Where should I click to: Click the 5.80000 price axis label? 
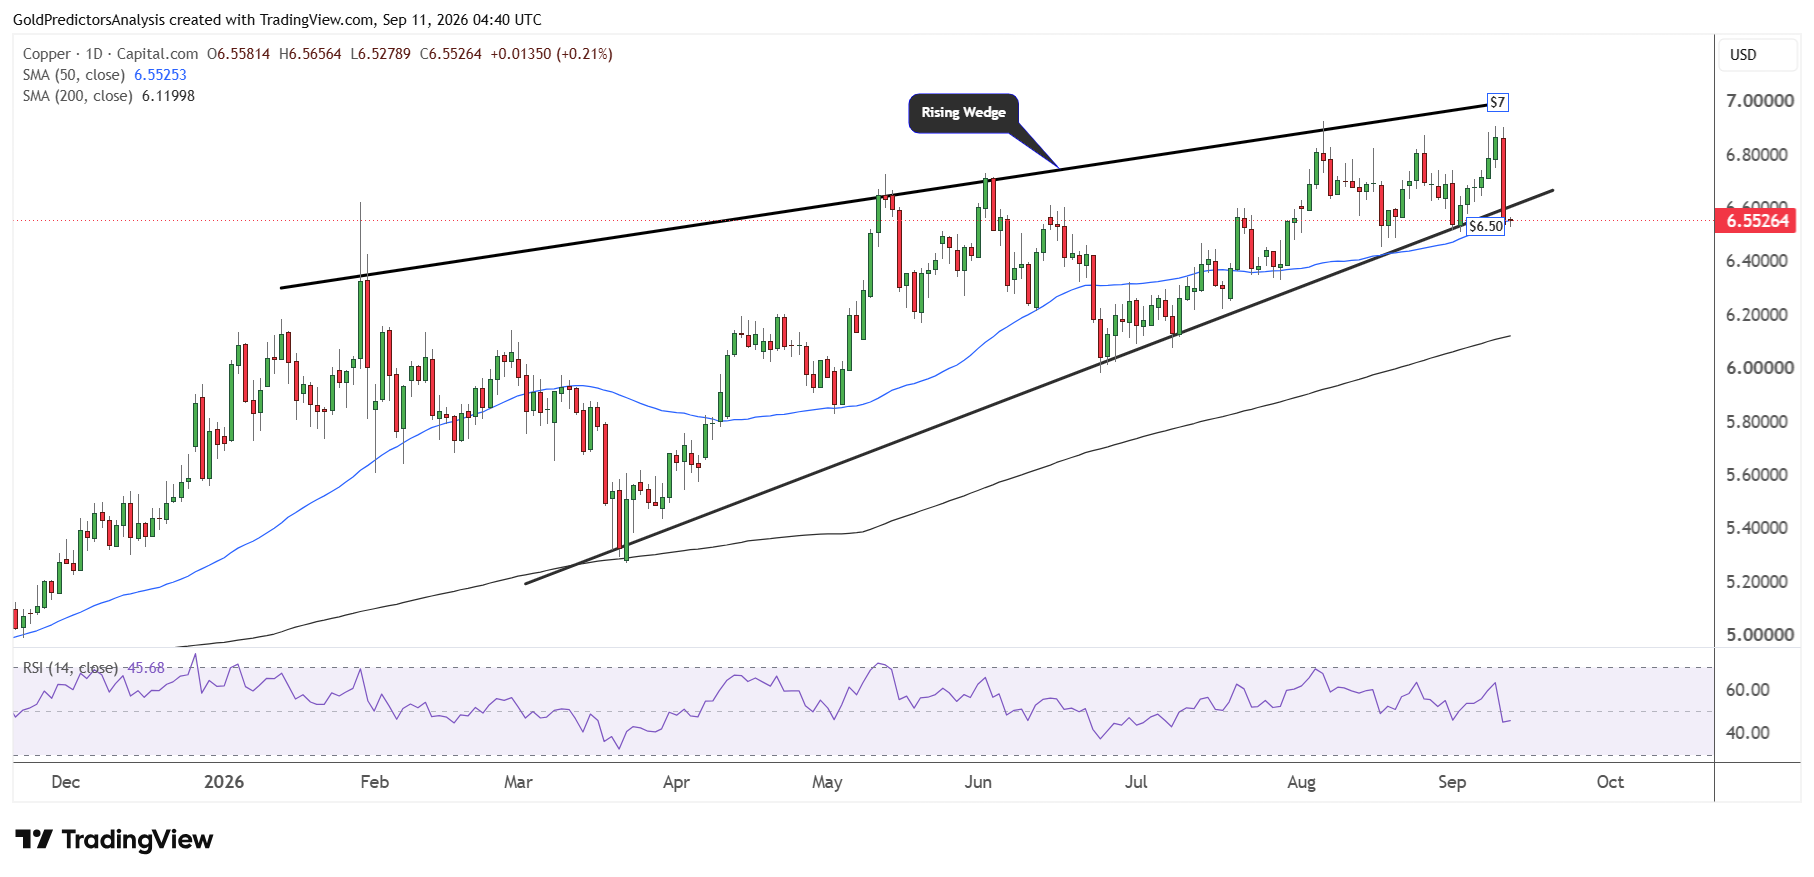point(1757,422)
